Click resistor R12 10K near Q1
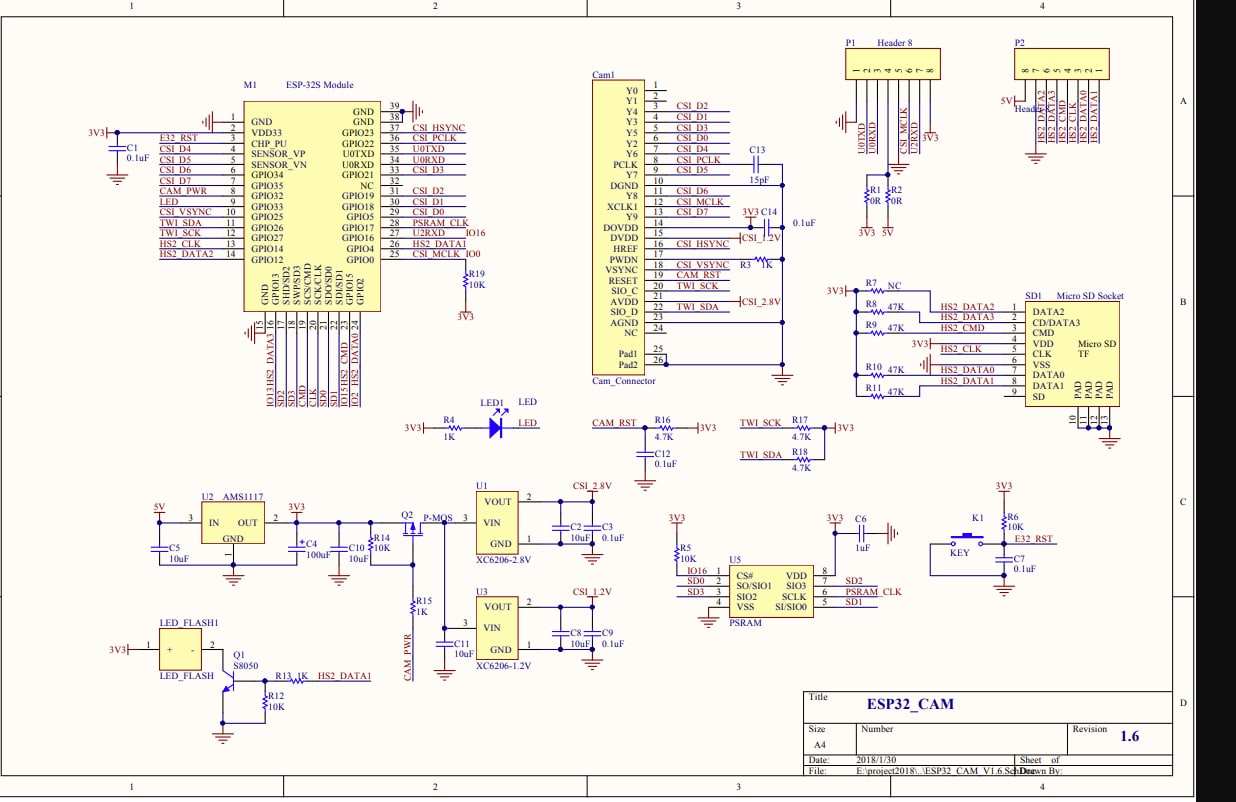Image resolution: width=1236 pixels, height=802 pixels. [x=263, y=703]
